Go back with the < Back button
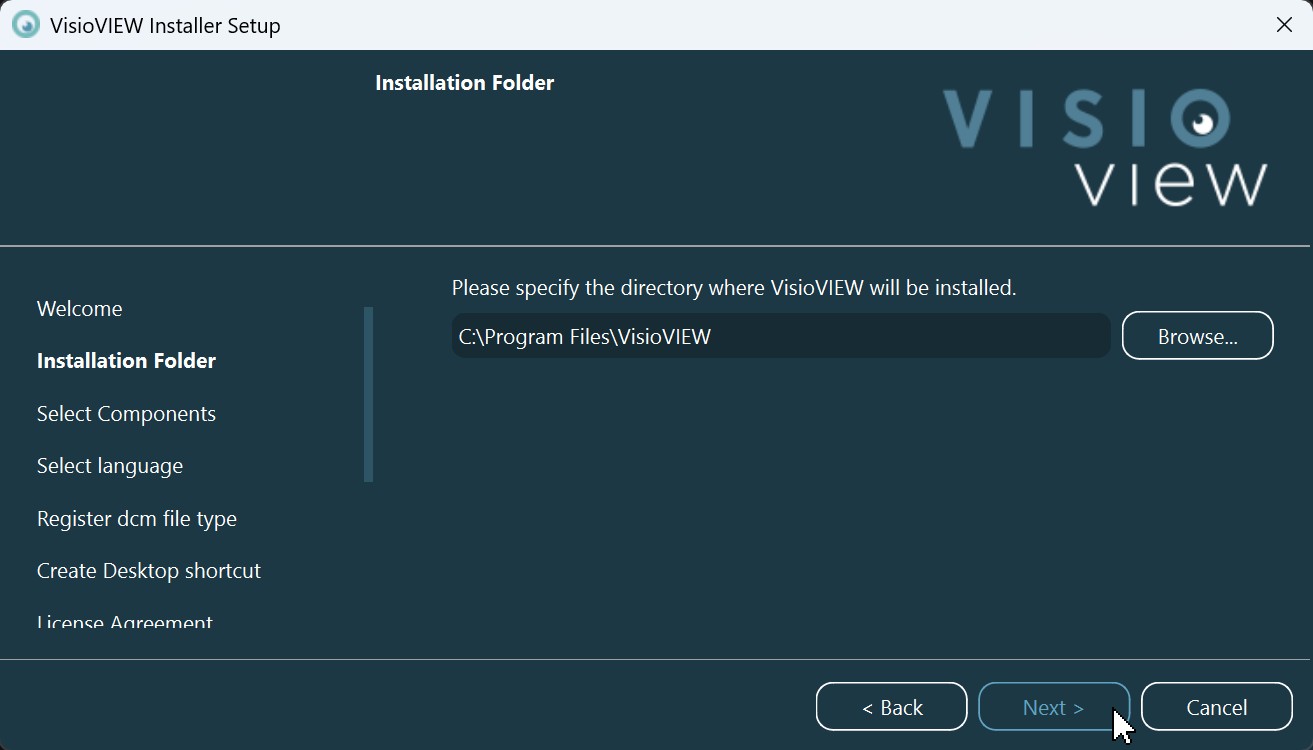This screenshot has width=1313, height=750. click(891, 707)
